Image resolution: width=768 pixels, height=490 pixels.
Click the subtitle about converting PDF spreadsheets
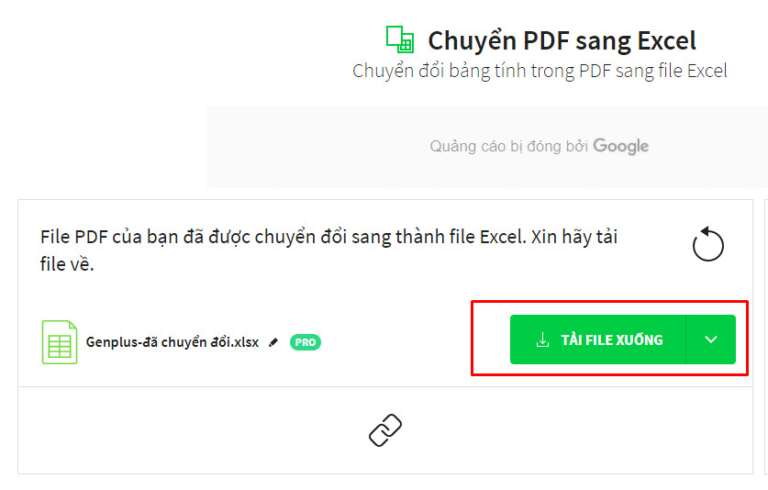click(x=540, y=71)
